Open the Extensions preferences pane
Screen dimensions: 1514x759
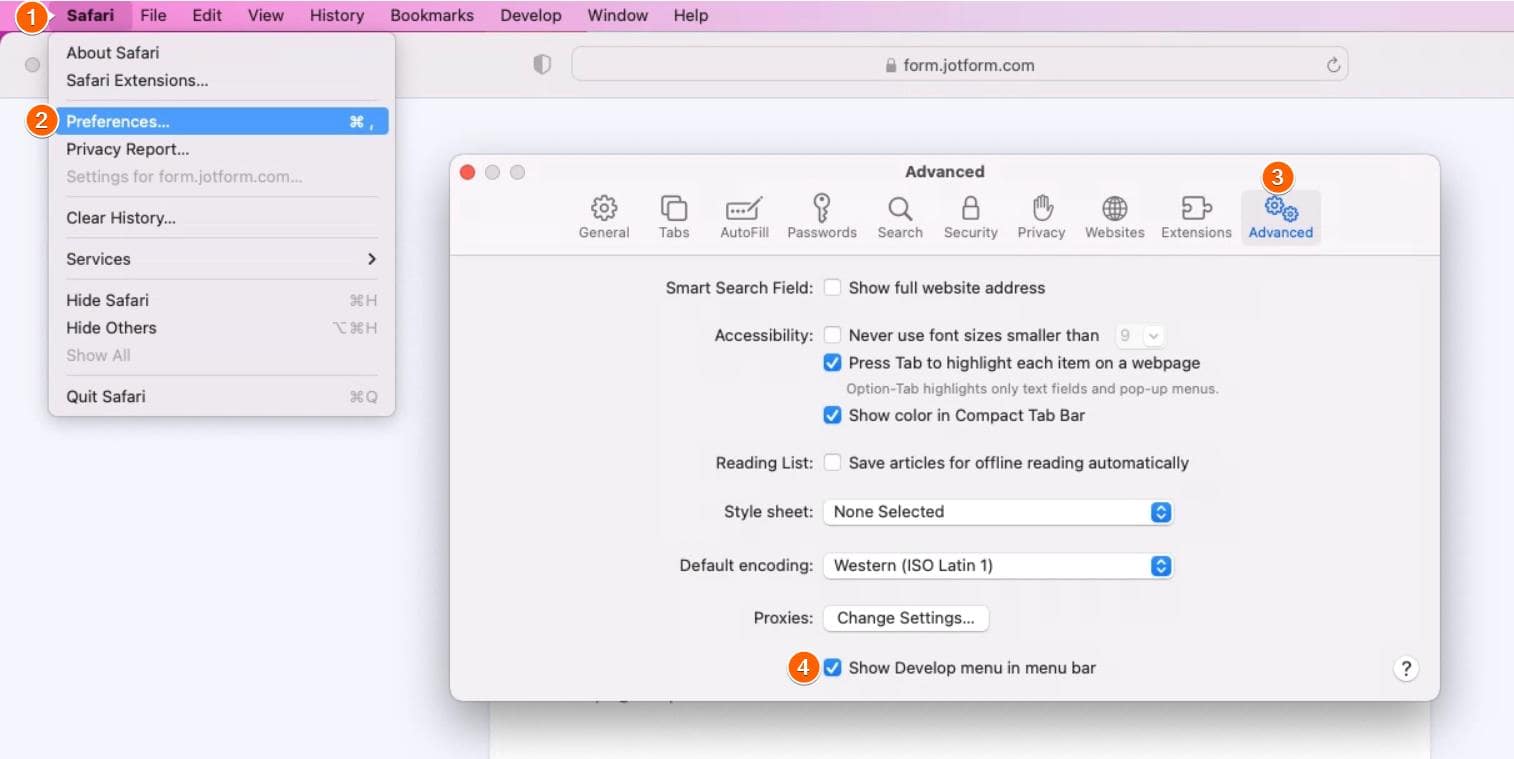(1196, 217)
